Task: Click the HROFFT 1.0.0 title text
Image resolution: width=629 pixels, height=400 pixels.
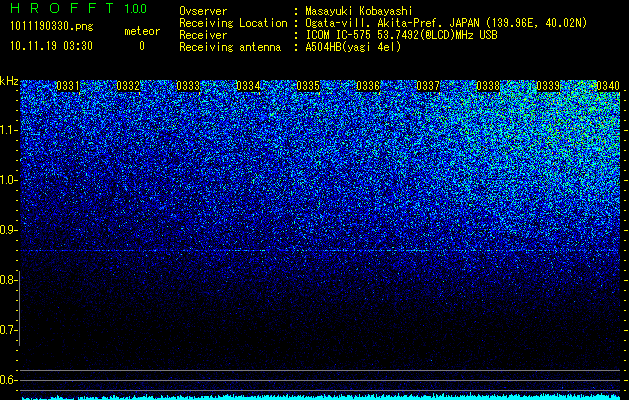Action: click(79, 8)
